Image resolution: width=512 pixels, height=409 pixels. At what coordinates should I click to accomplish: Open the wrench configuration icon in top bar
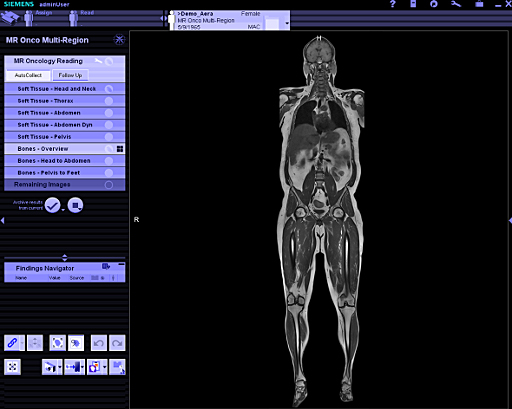click(x=456, y=4)
